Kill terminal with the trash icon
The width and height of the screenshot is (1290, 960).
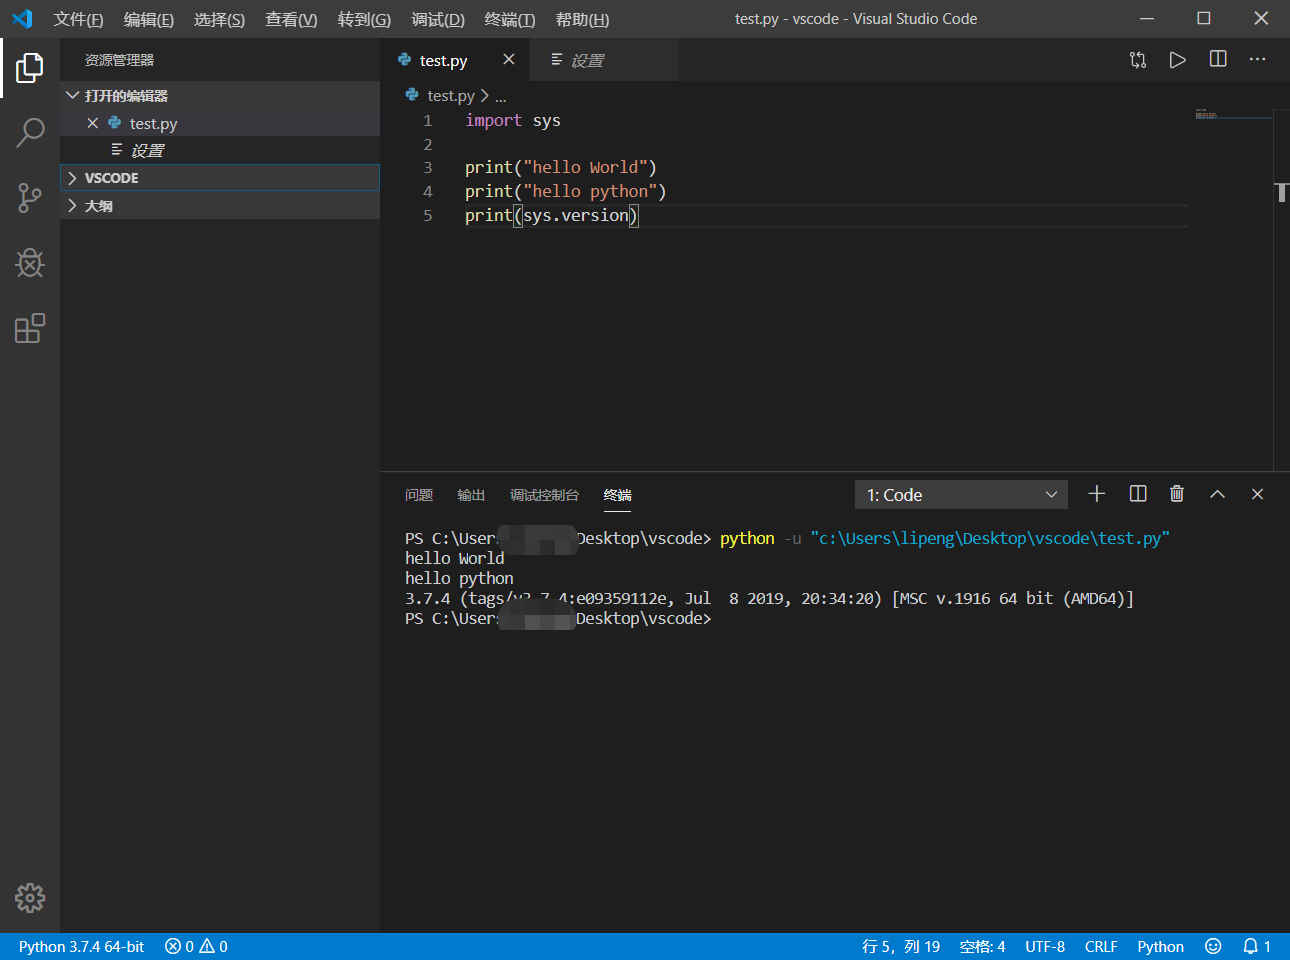pyautogui.click(x=1176, y=494)
